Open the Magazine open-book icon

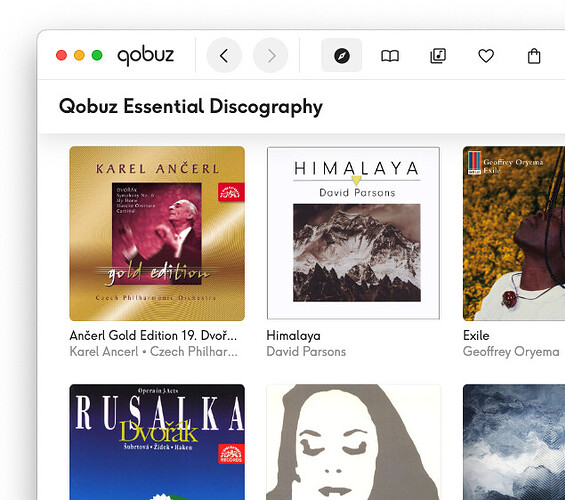tap(390, 56)
